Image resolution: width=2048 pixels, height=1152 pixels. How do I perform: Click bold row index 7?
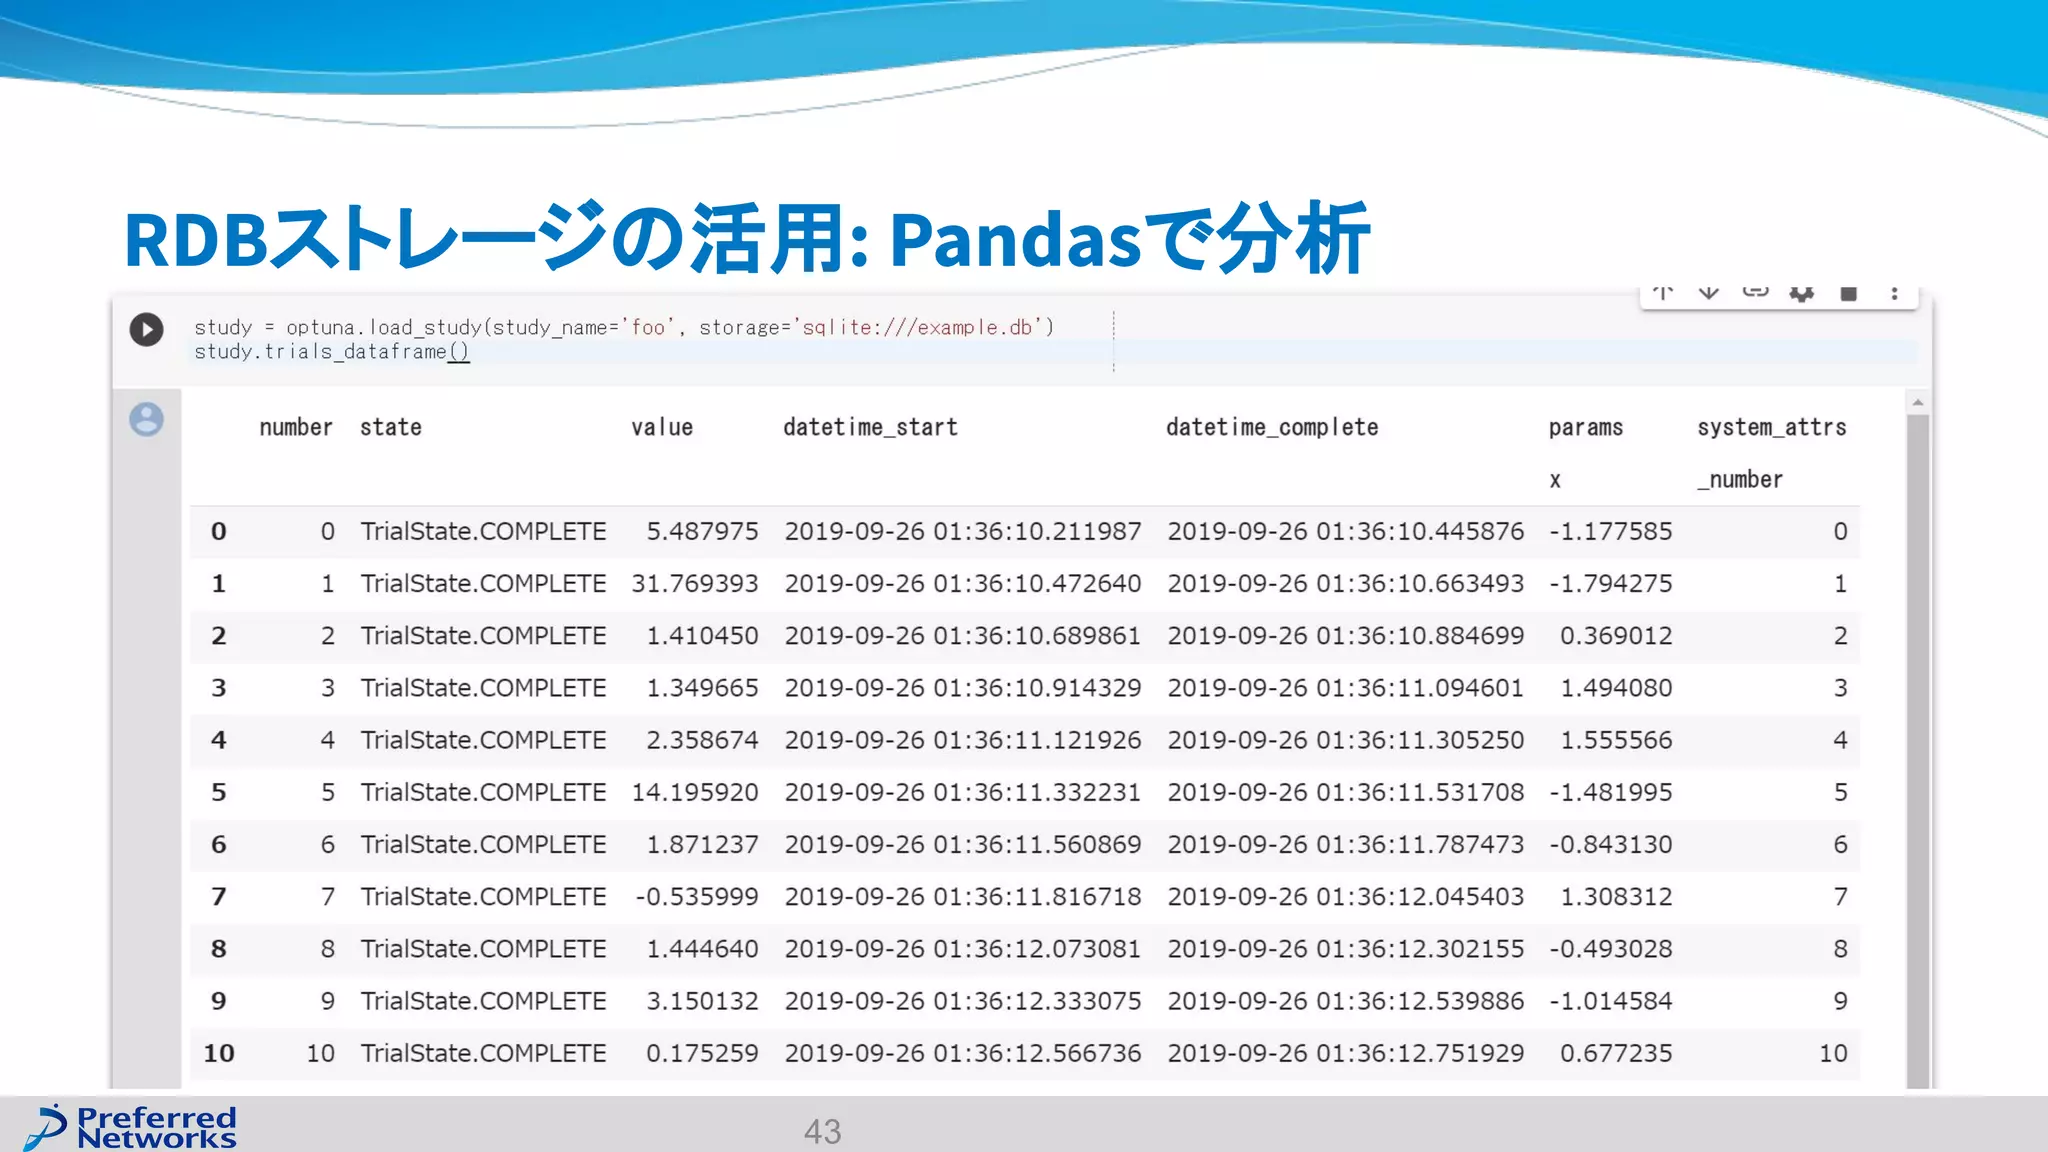pos(219,897)
